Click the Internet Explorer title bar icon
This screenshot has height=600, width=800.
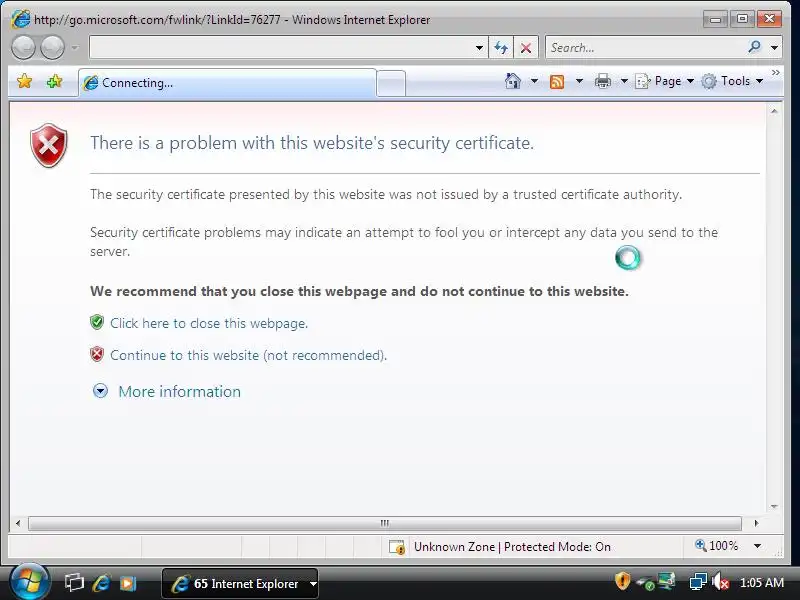coord(20,19)
